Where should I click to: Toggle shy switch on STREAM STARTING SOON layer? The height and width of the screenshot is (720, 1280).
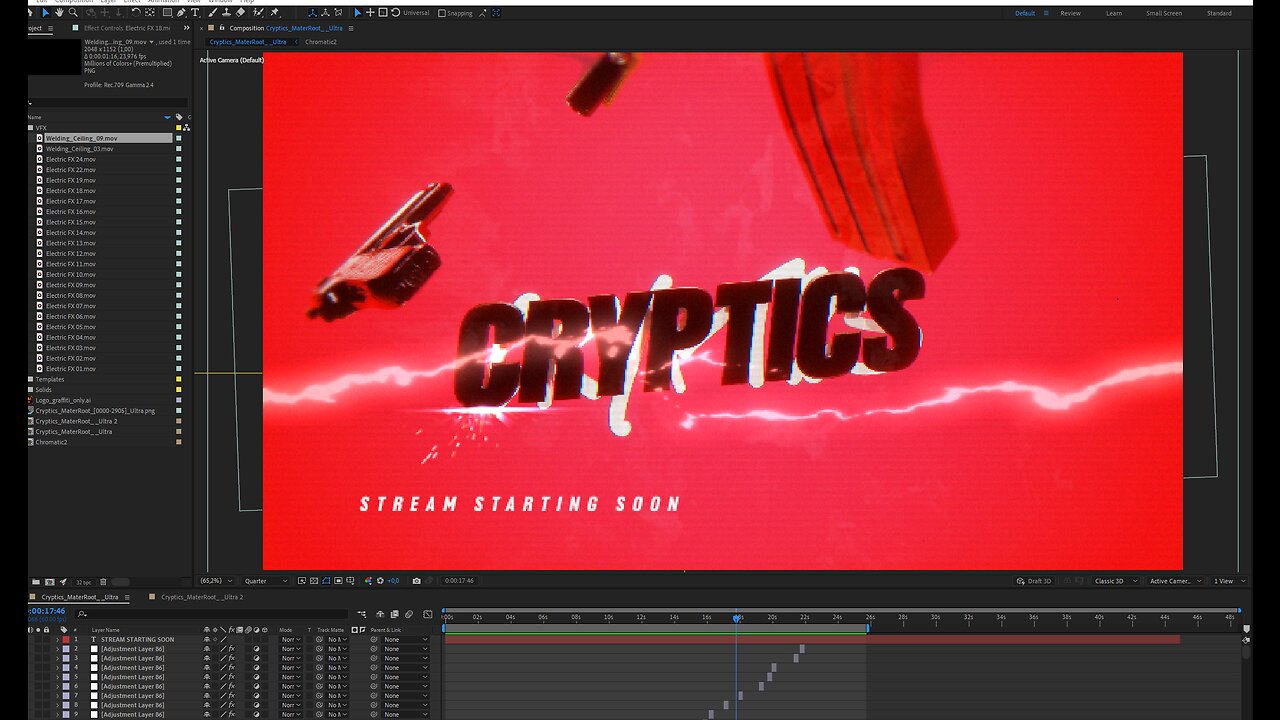click(x=207, y=639)
